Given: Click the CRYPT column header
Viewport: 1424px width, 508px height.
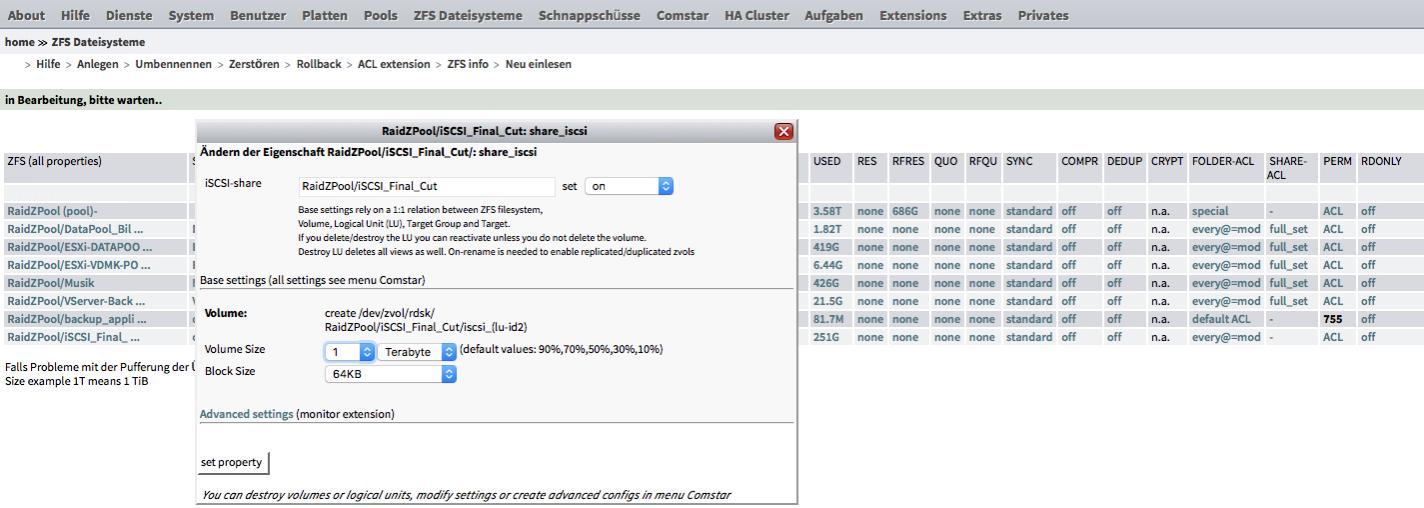Looking at the screenshot, I should tap(1166, 161).
